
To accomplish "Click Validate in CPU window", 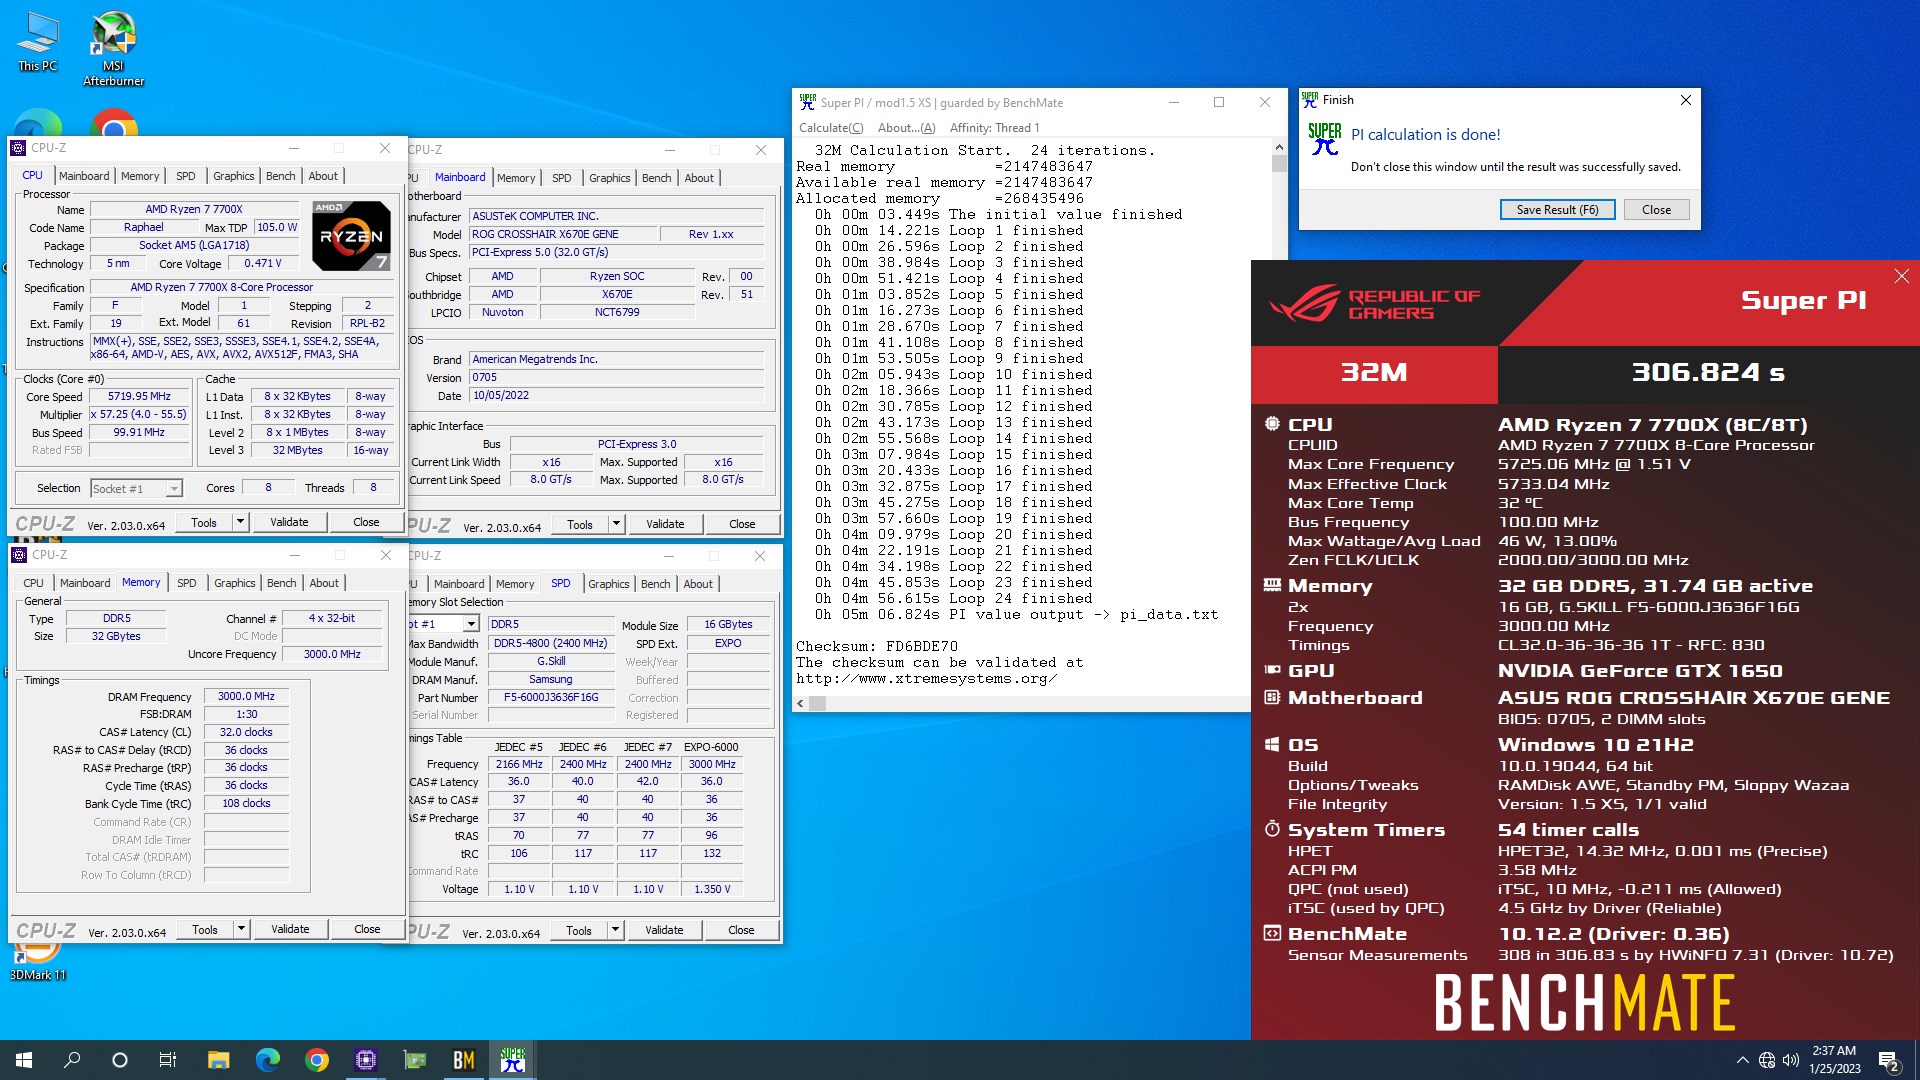I will [289, 522].
